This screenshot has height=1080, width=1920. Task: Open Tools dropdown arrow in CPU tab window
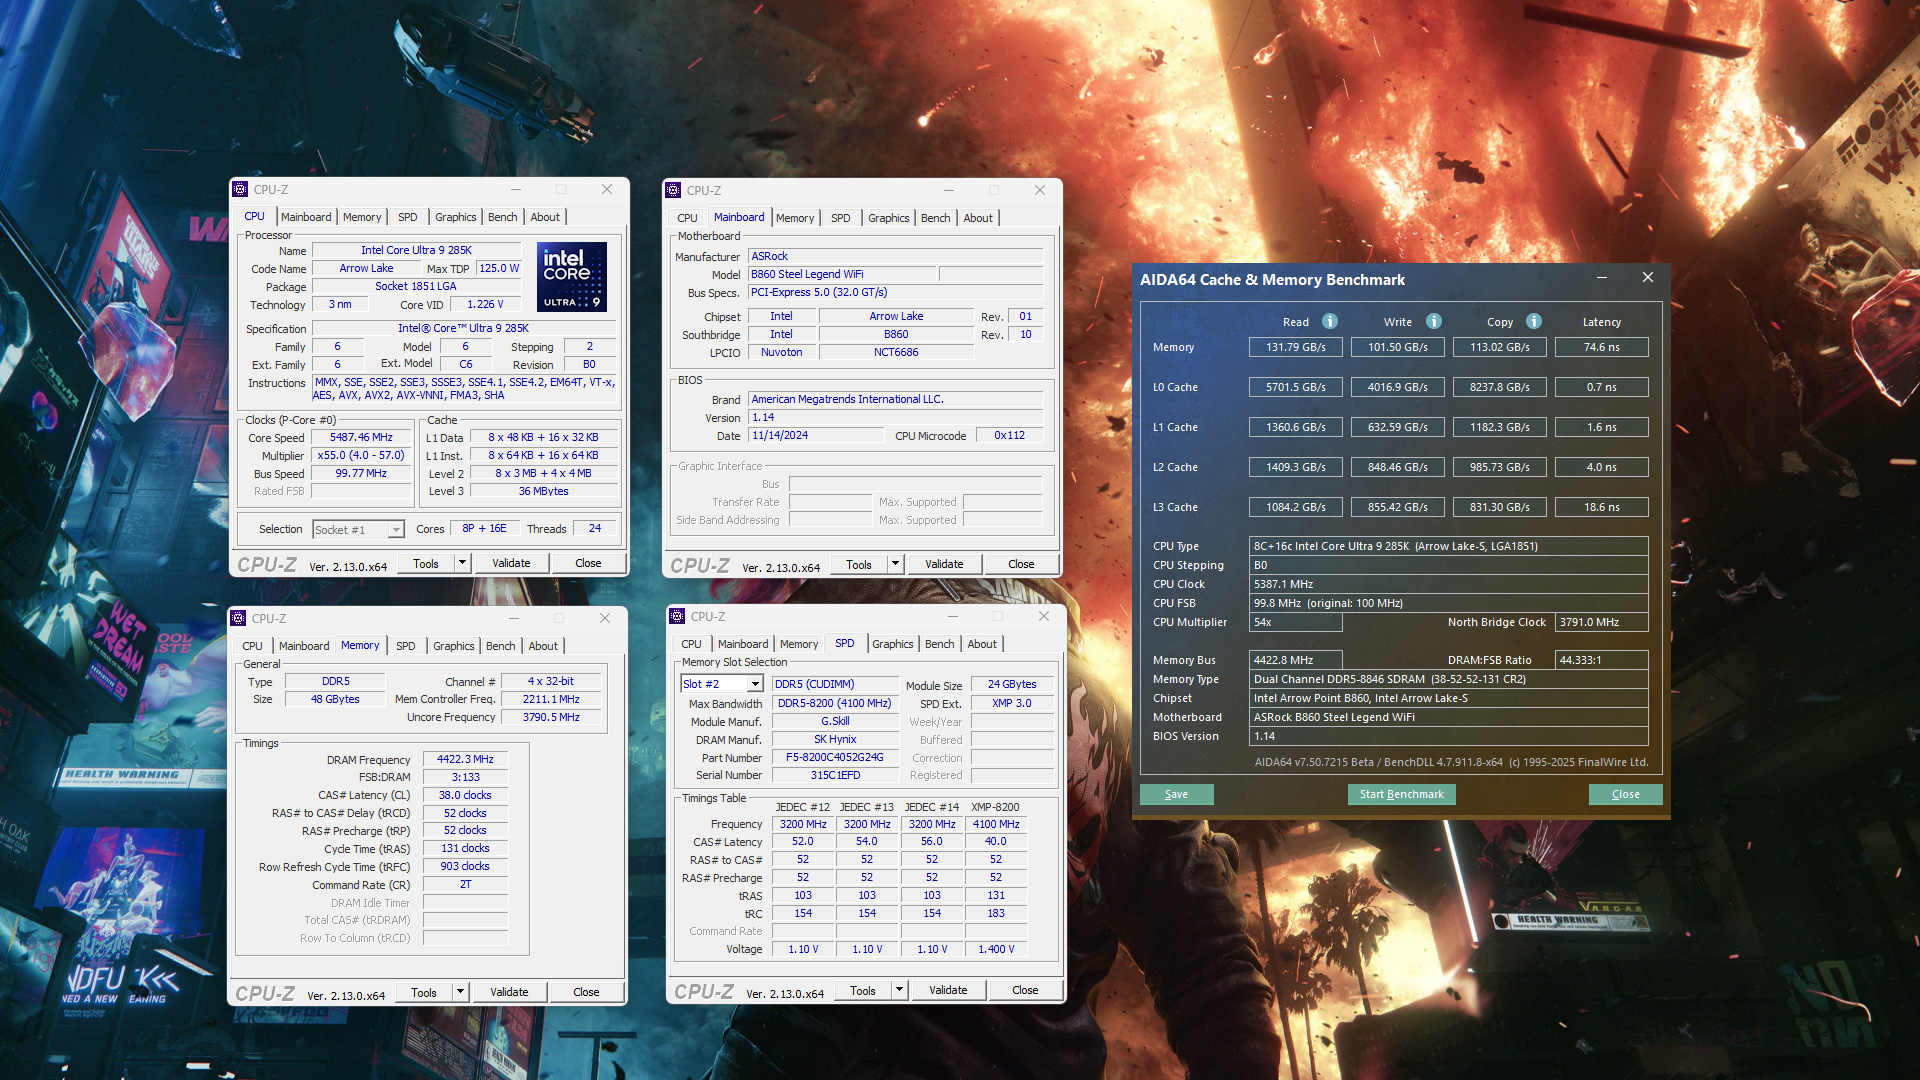tap(462, 563)
